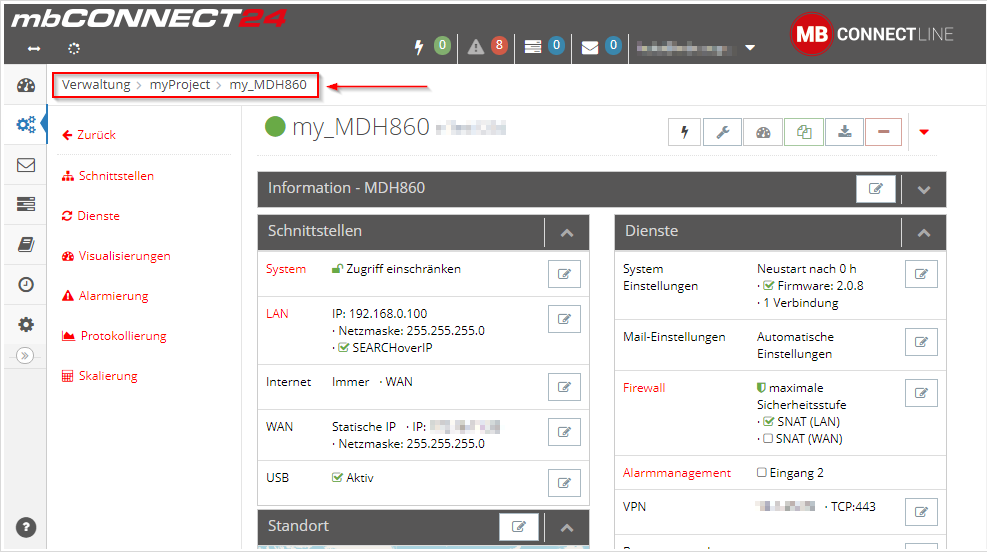987x552 pixels.
Task: Toggle SNAT (WAN) checkbox
Action: 767,438
